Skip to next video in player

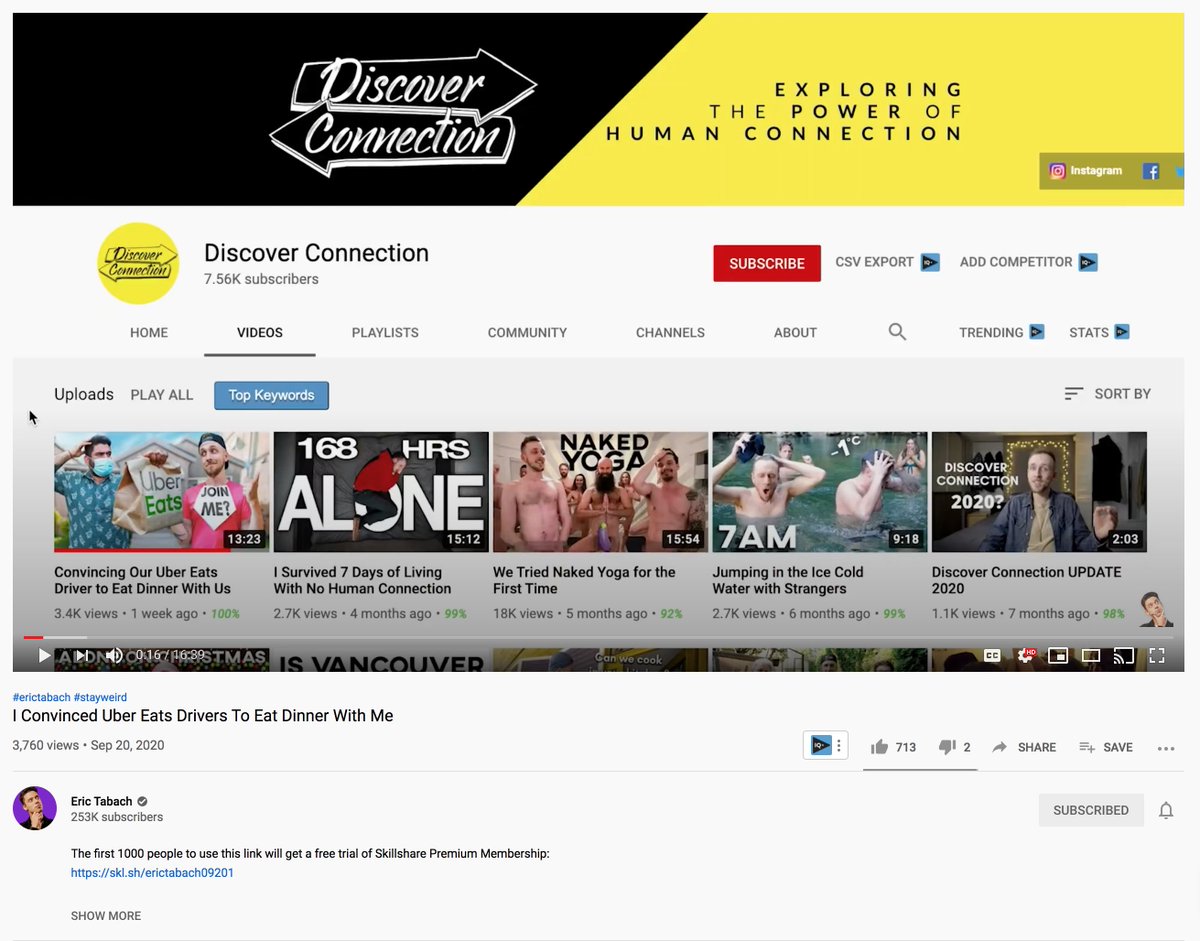tap(83, 656)
